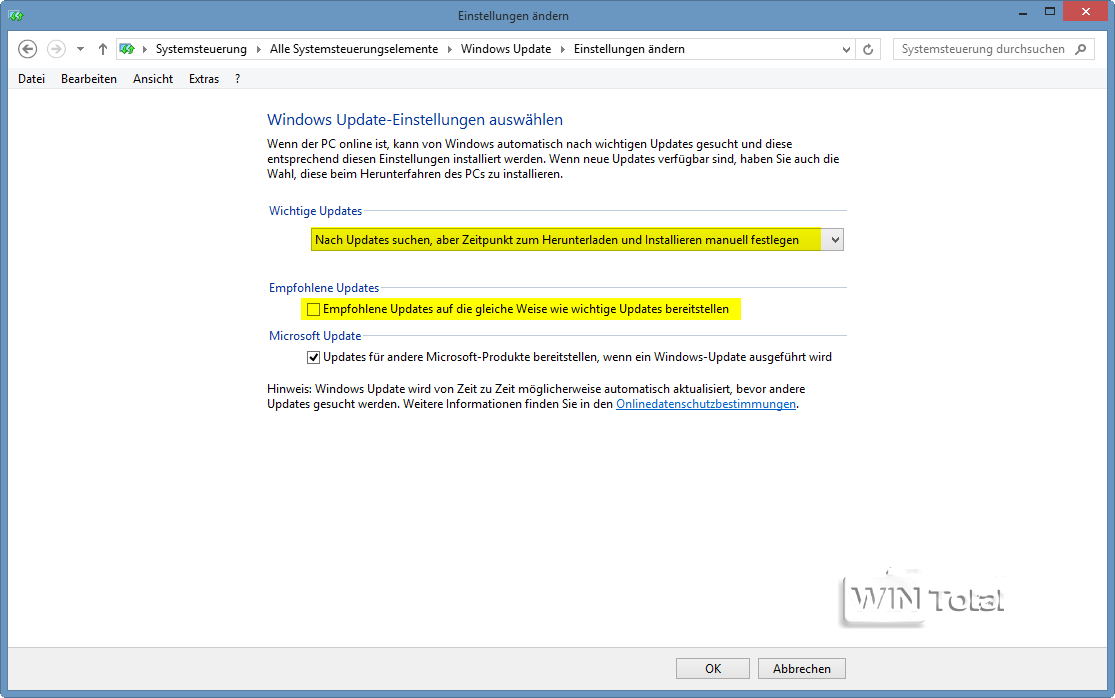The image size is (1115, 698).
Task: Go back with the Back arrow button
Action: 28,49
